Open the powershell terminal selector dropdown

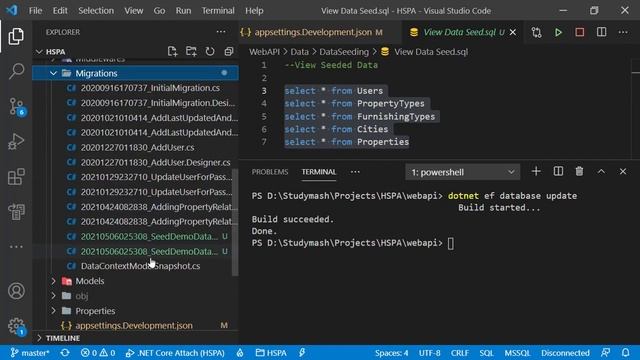tap(462, 172)
